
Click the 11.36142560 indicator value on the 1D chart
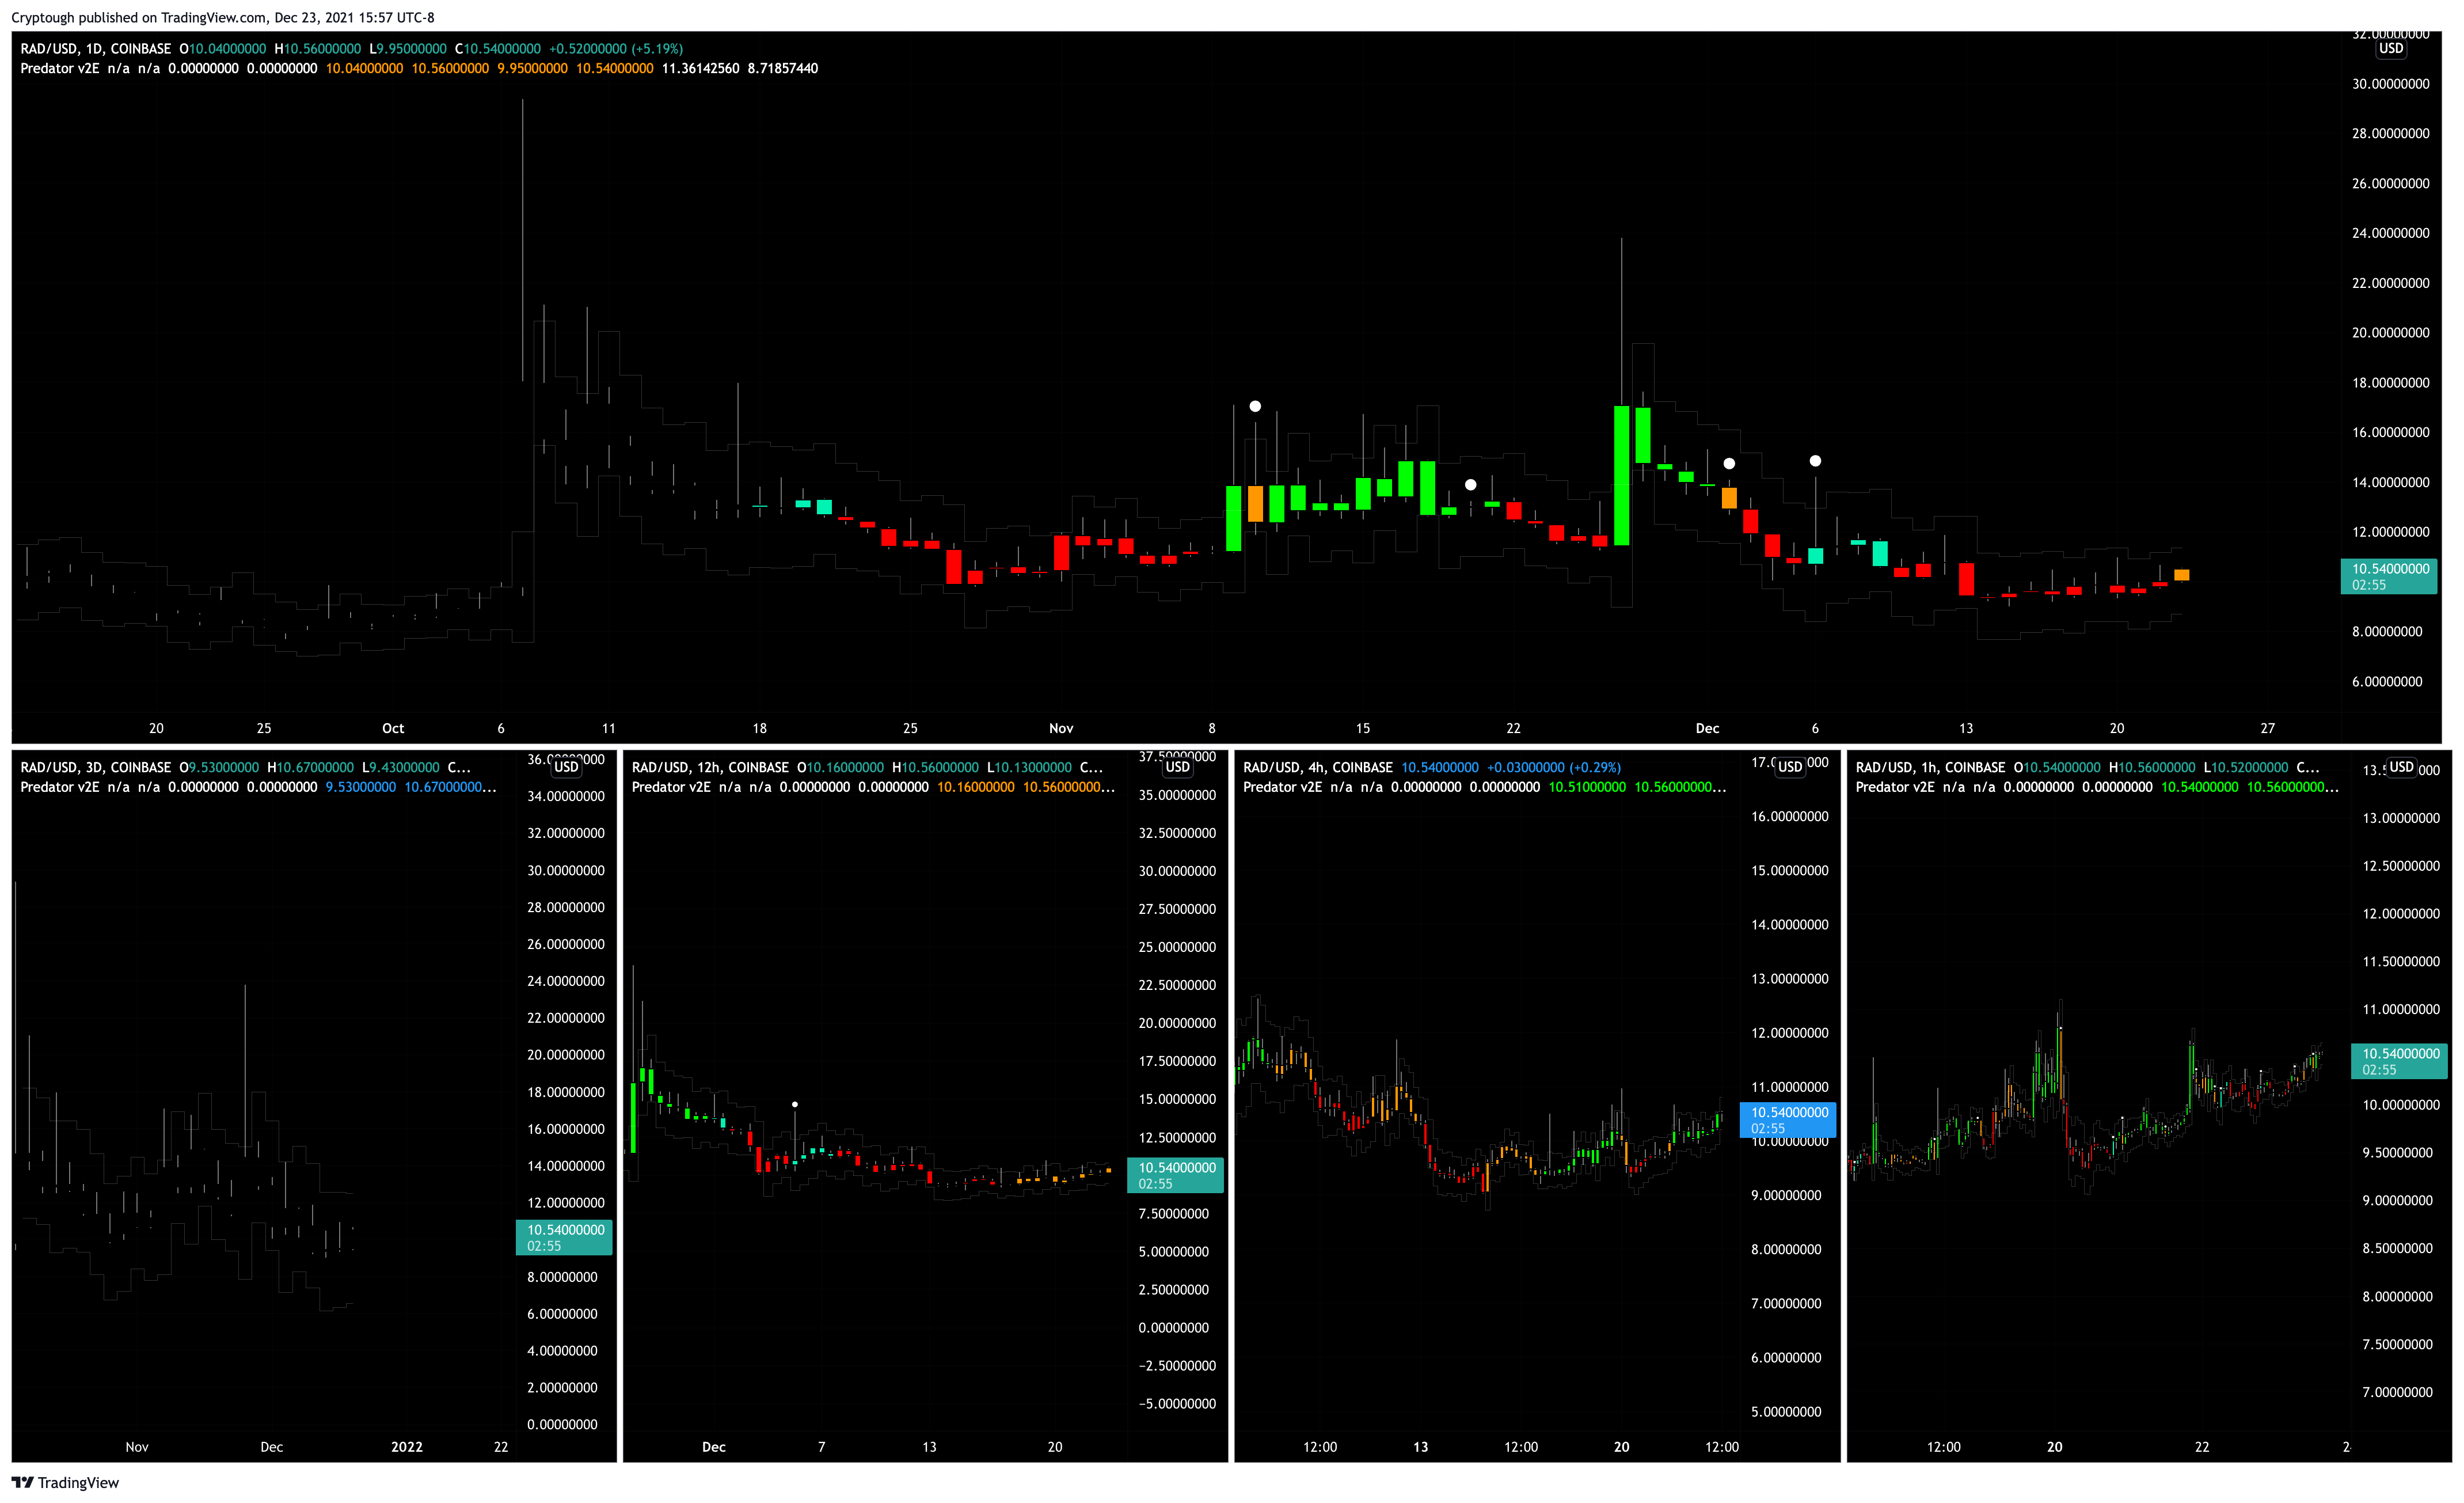(x=701, y=68)
